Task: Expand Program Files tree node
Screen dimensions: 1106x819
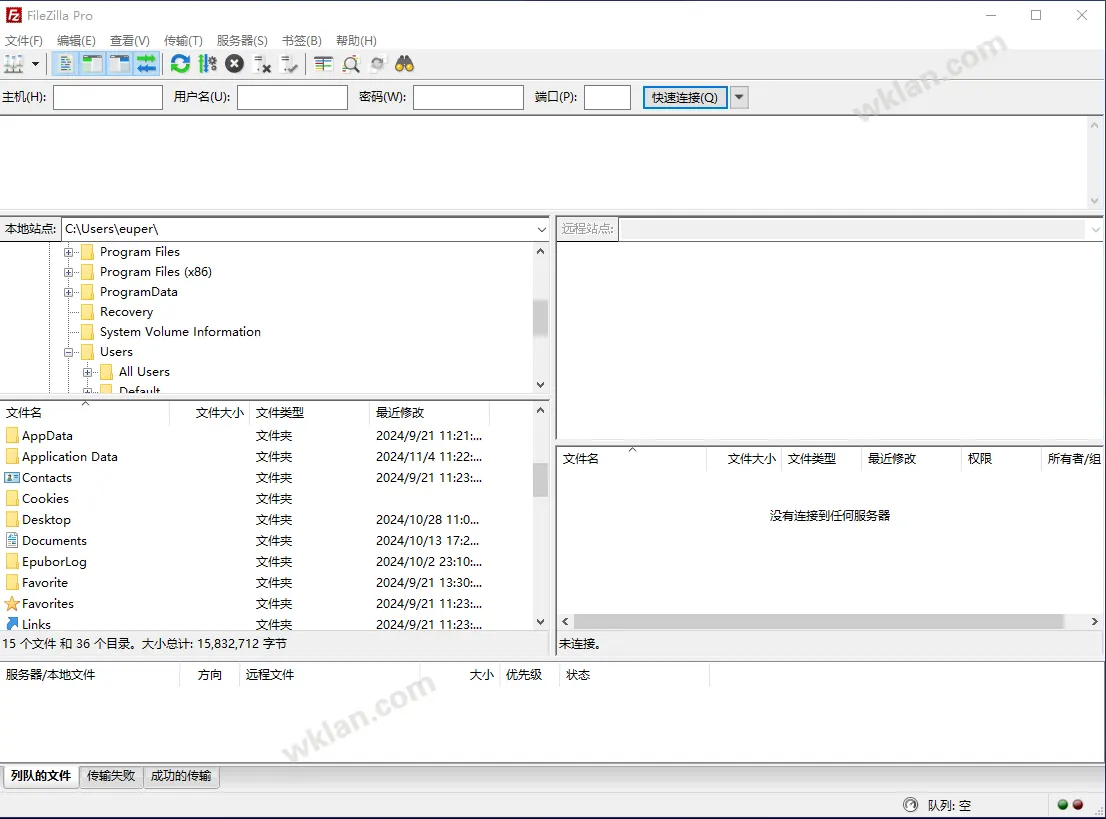Action: coord(68,252)
